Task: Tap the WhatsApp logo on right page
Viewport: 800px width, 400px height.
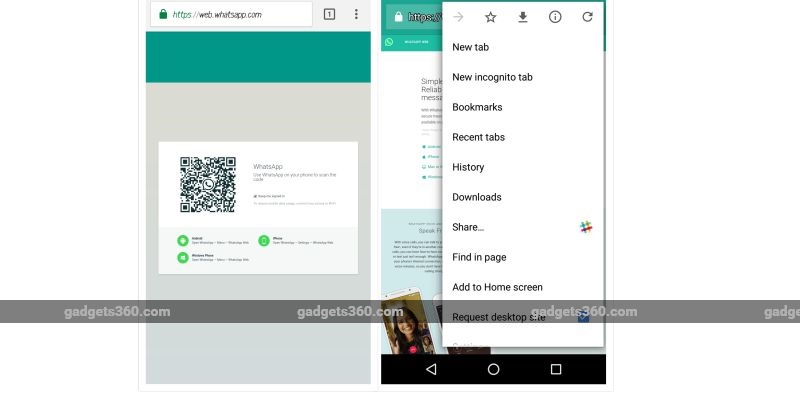Action: point(389,42)
